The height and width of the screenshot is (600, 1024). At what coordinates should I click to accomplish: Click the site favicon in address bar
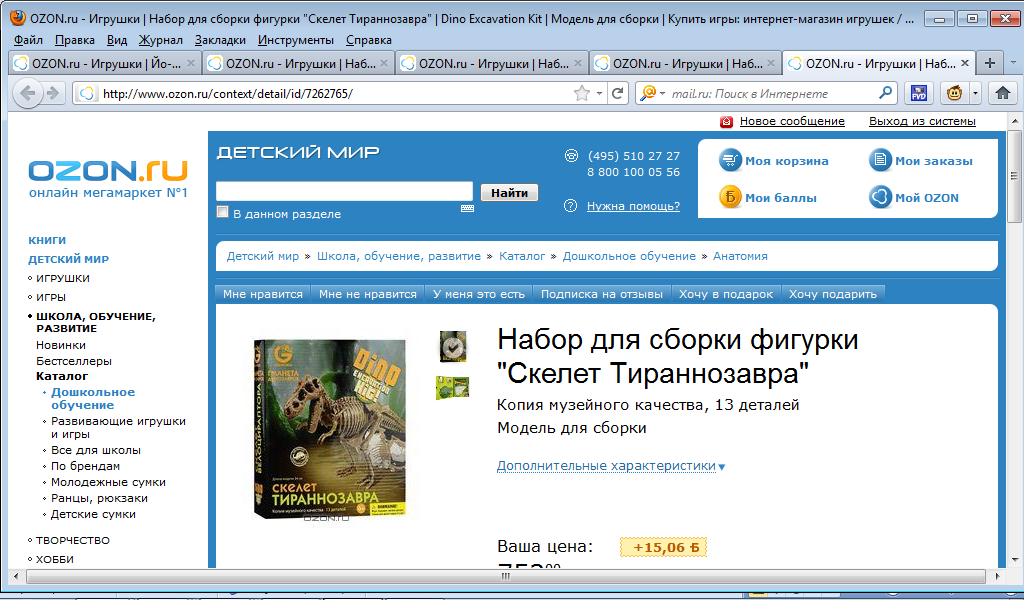[x=87, y=93]
